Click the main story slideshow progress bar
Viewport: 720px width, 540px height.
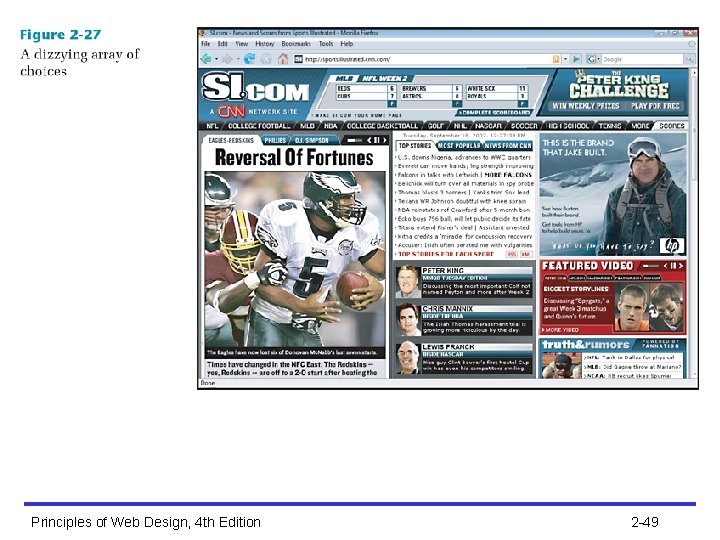pyautogui.click(x=354, y=140)
